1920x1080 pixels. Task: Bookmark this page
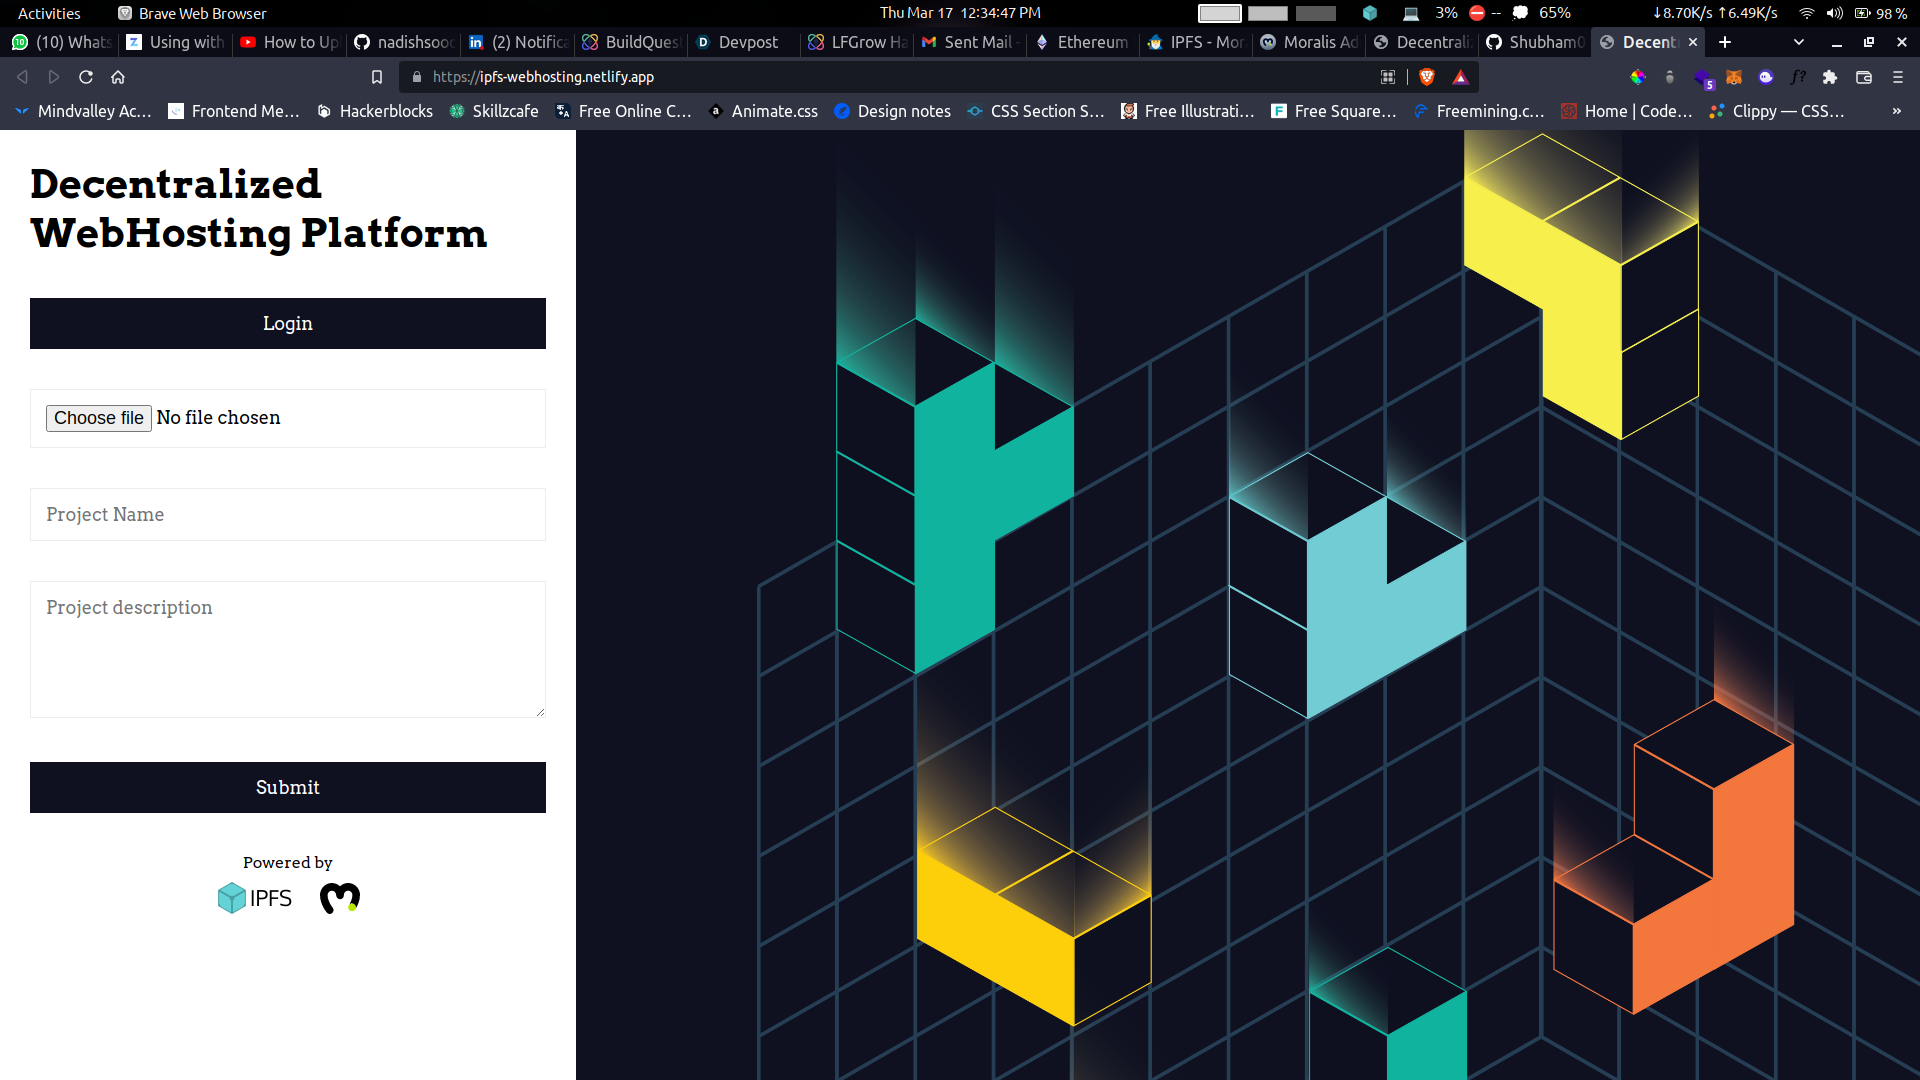click(377, 77)
